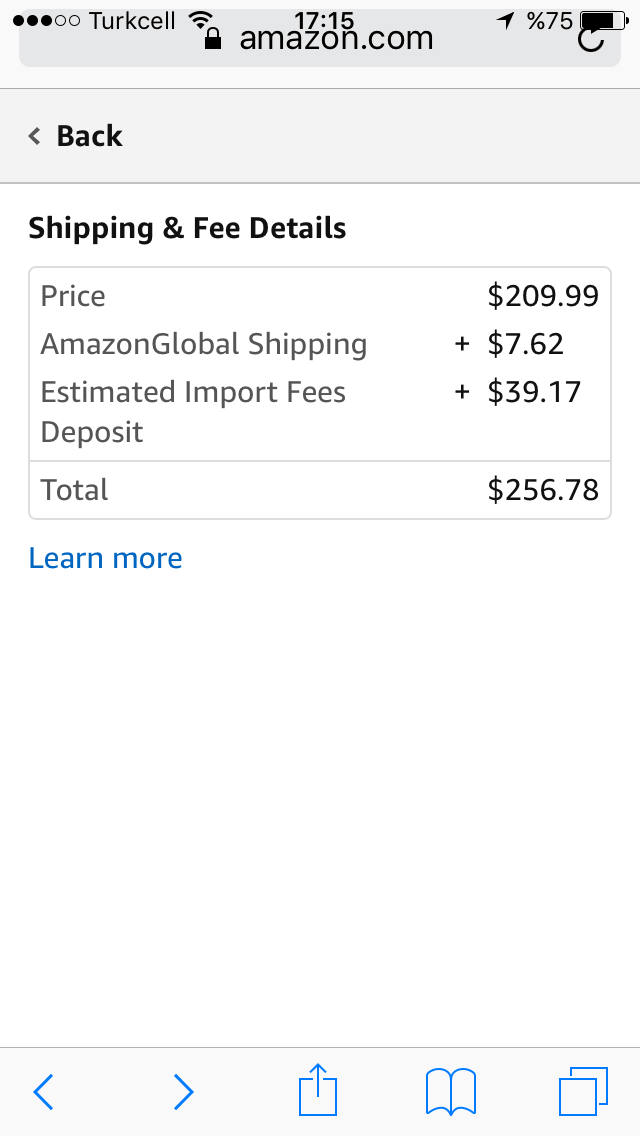Tap the padlock icon in address bar
The image size is (640, 1136).
212,40
